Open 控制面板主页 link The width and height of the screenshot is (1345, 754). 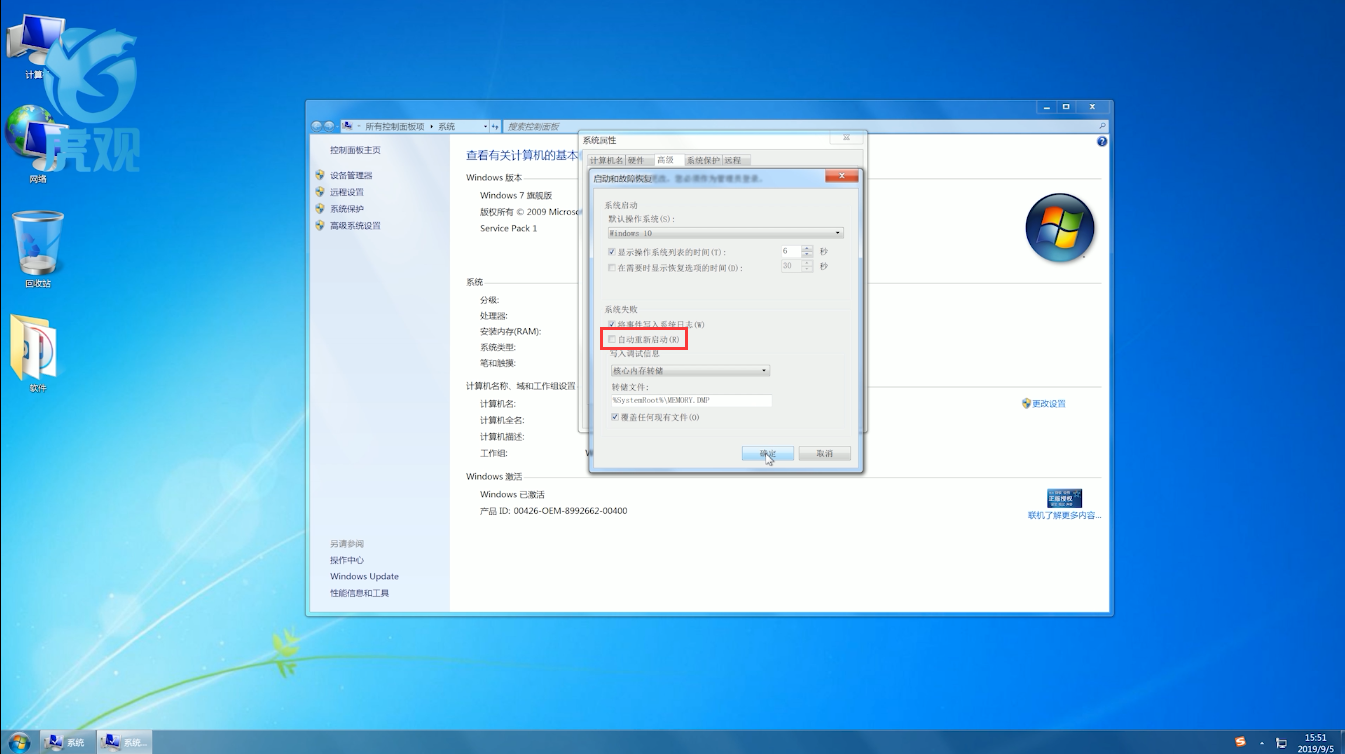coord(355,150)
